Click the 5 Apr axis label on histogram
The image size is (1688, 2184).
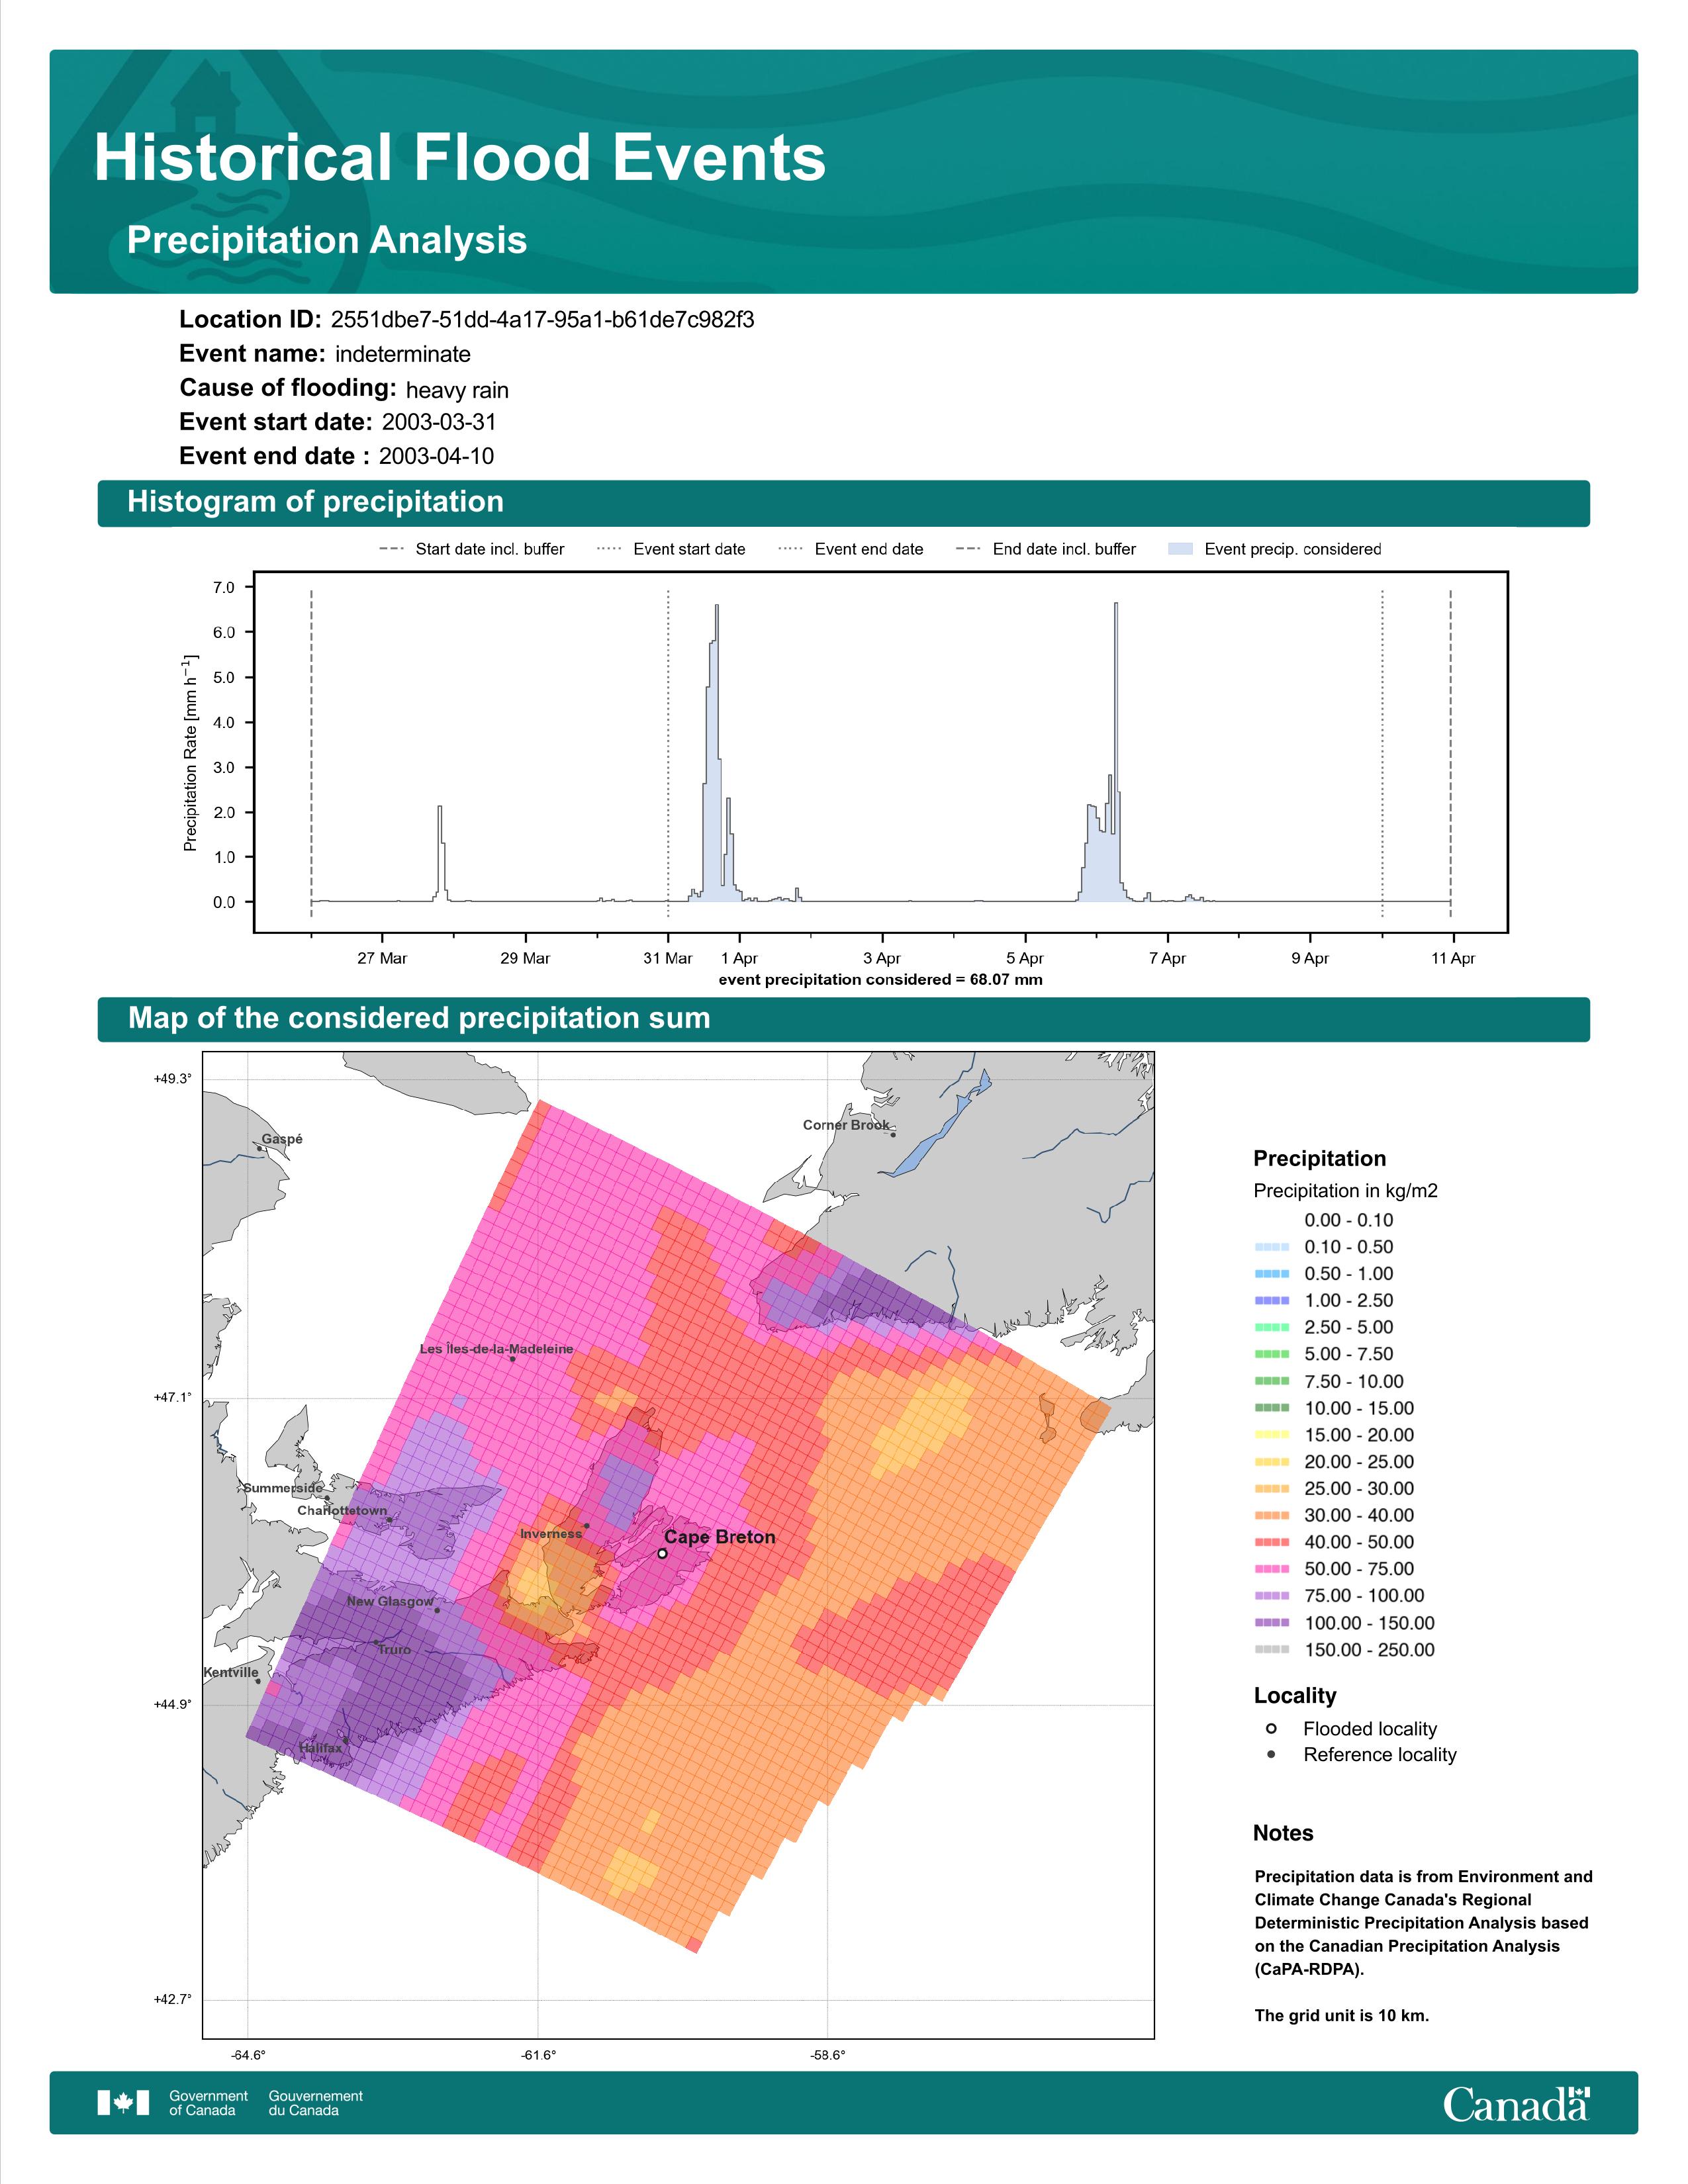point(1025,958)
